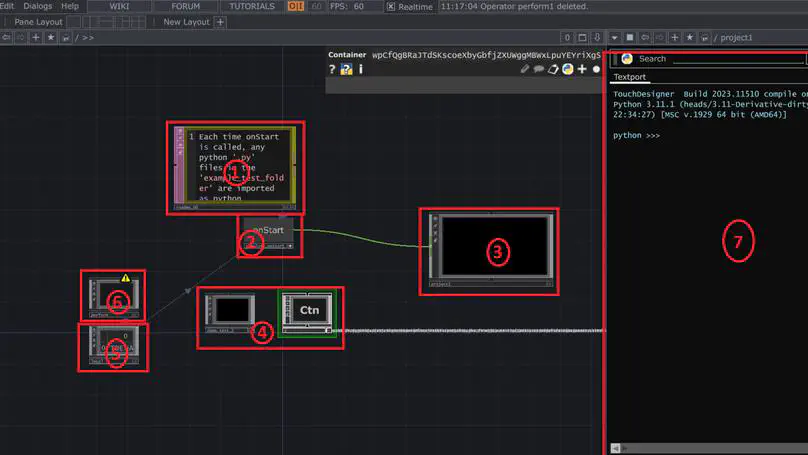This screenshot has width=808, height=455.
Task: Open right pane bookmarks star
Action: [x=689, y=38]
